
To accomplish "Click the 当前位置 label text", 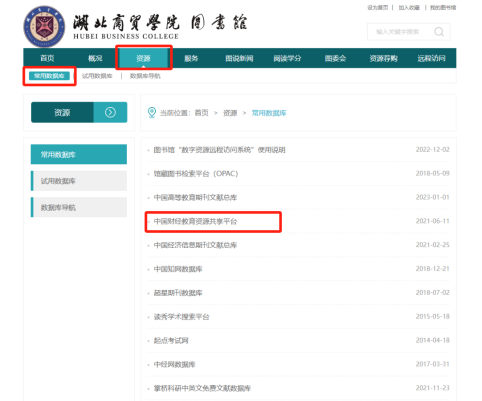I will tap(175, 113).
